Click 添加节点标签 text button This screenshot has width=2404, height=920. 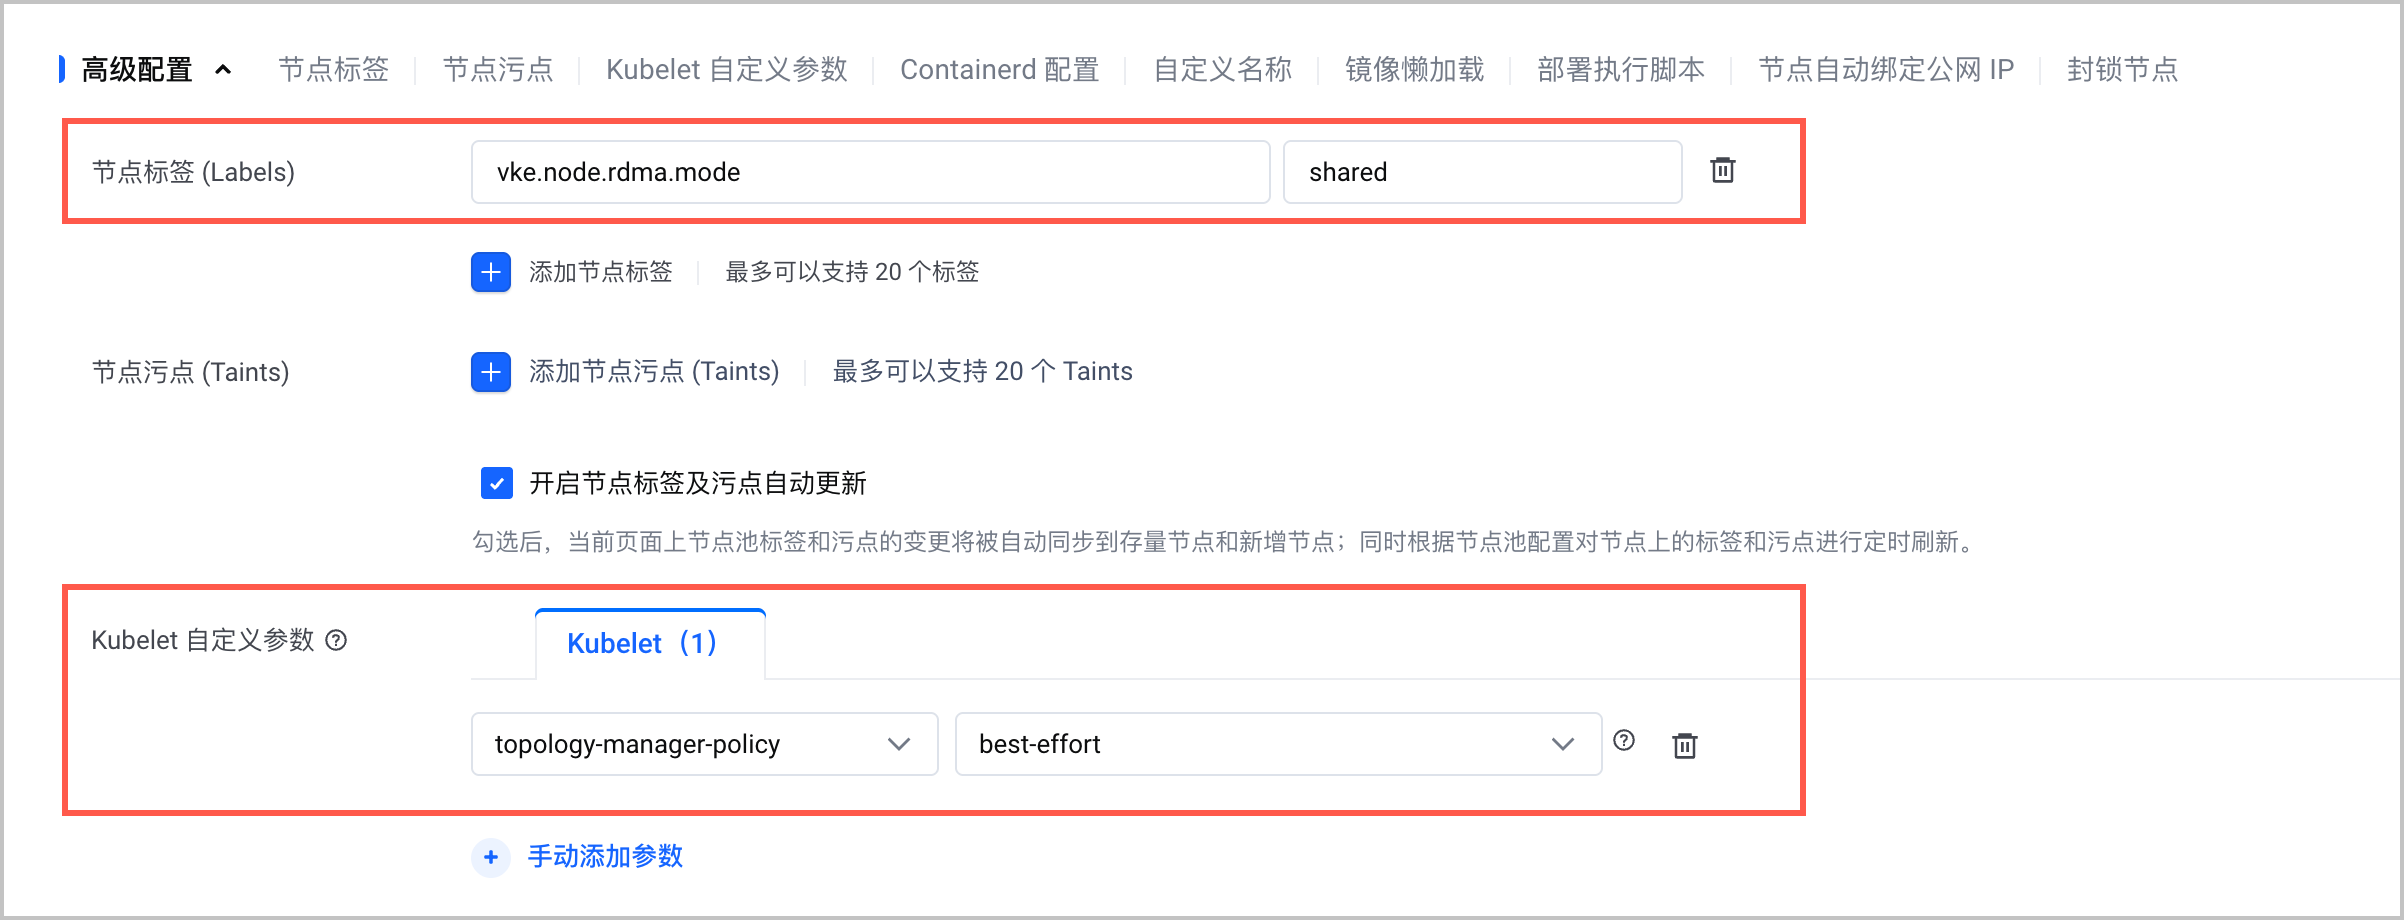coord(601,272)
